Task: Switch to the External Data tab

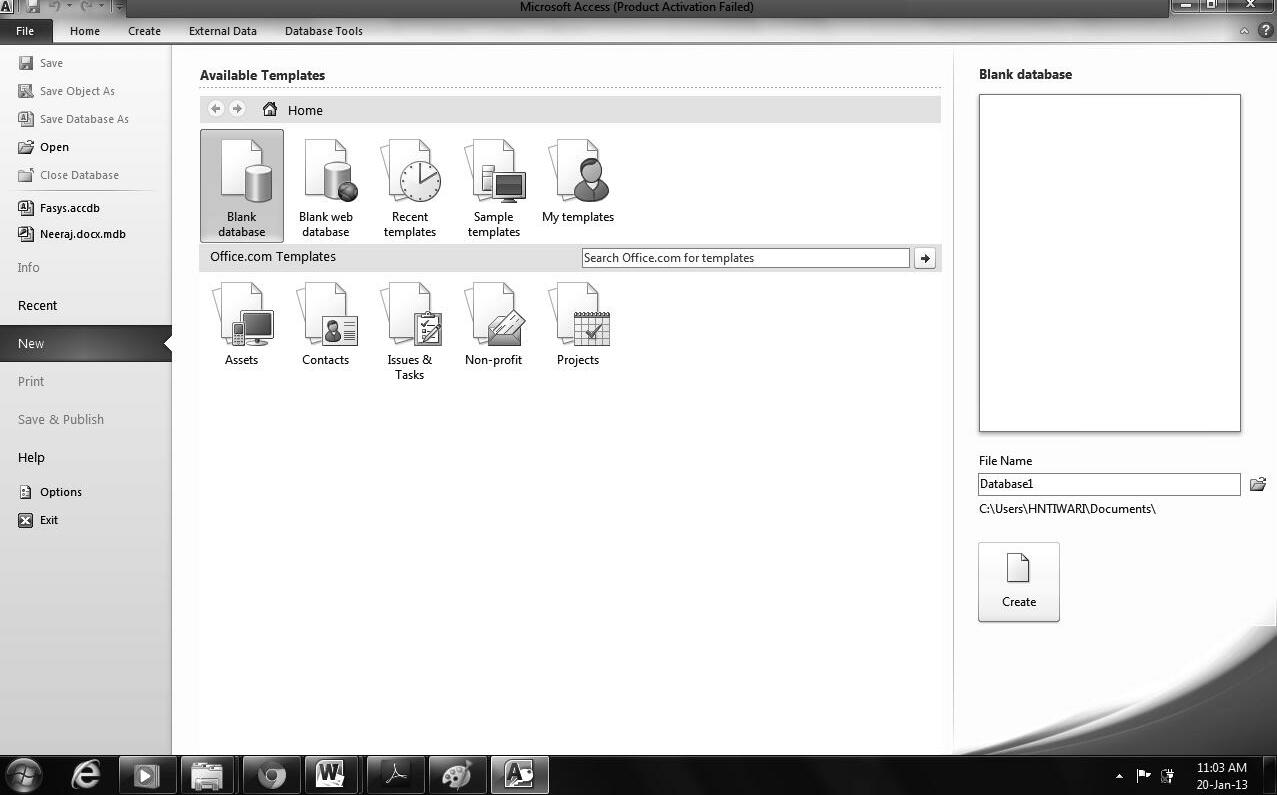Action: click(x=223, y=31)
